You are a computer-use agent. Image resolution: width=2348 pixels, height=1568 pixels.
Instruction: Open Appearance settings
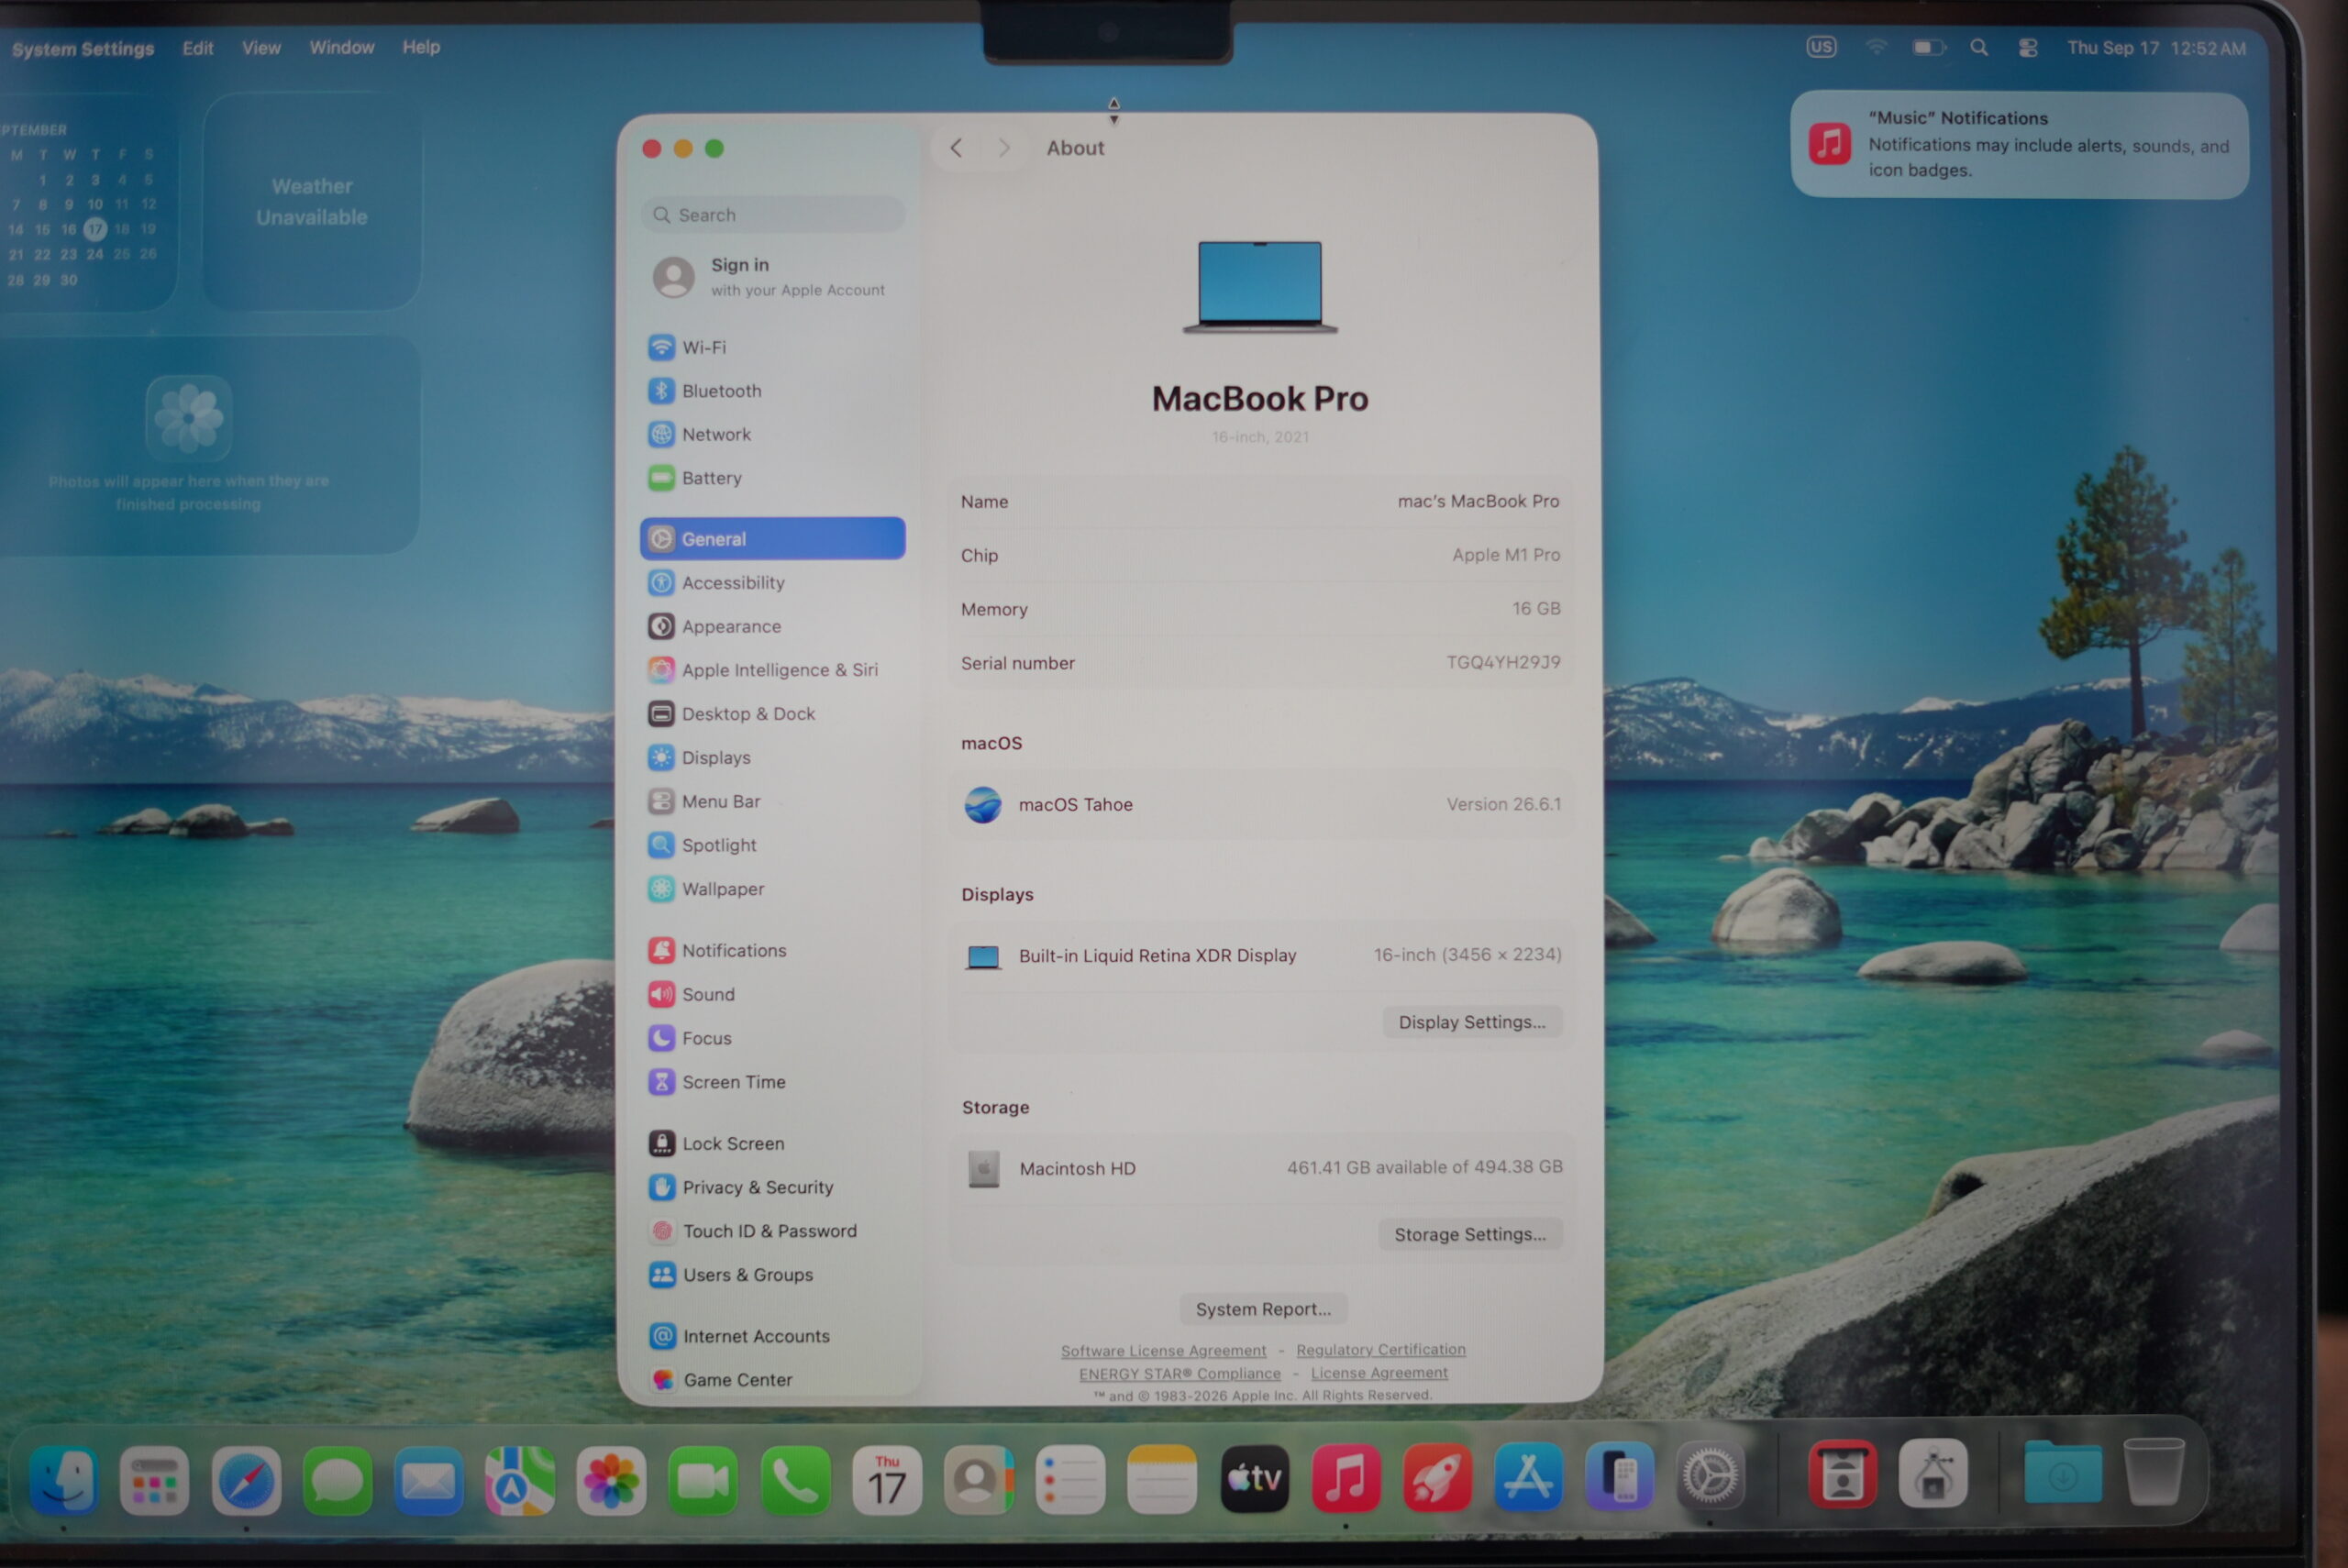772,627
